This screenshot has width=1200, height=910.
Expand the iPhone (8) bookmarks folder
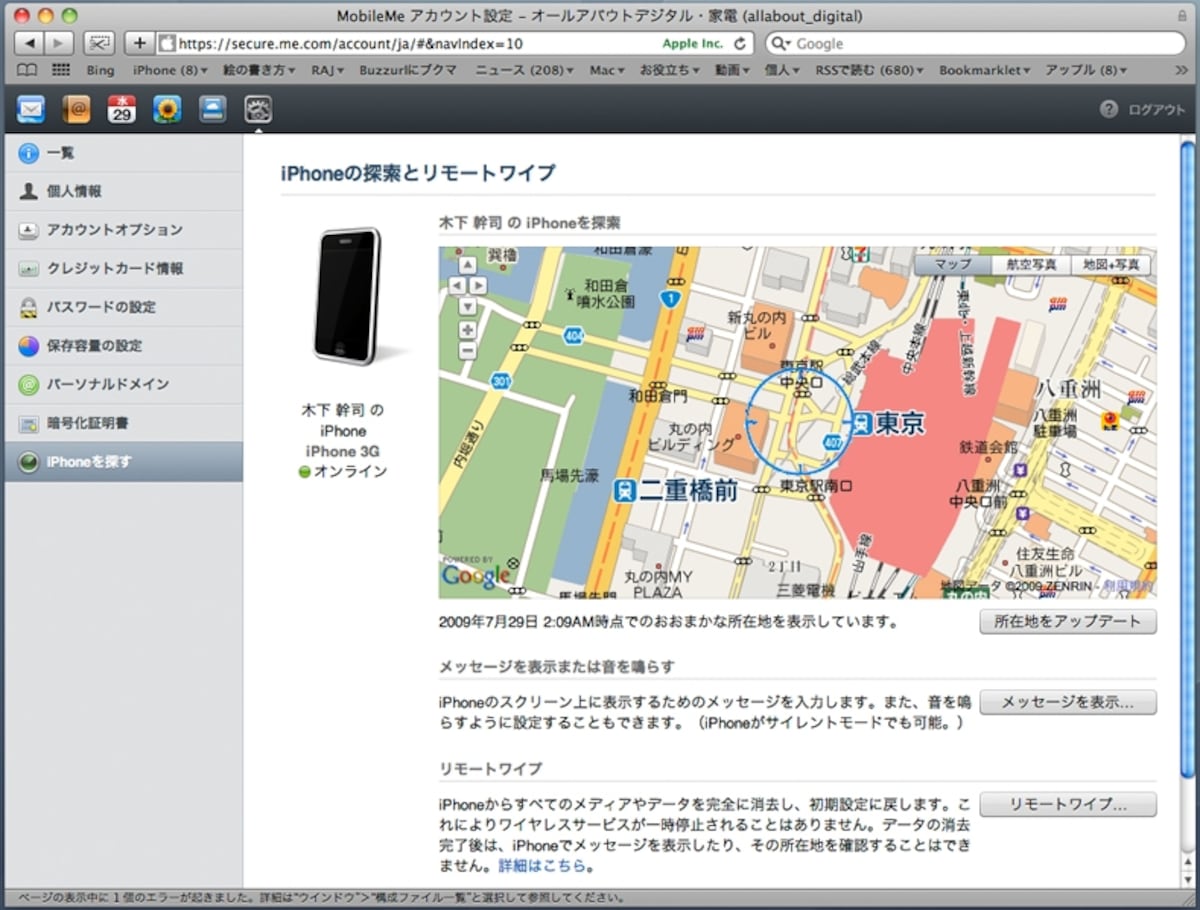[x=170, y=70]
